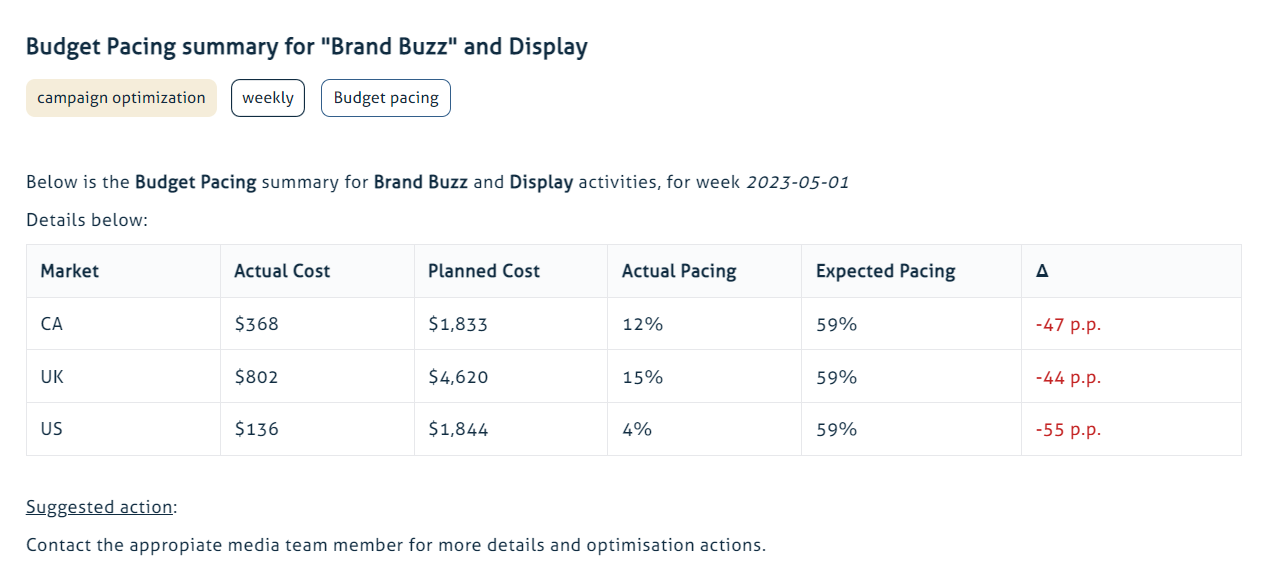Click the "Suggested action" underlined text
Screen dimensions: 1268x584
click(99, 507)
